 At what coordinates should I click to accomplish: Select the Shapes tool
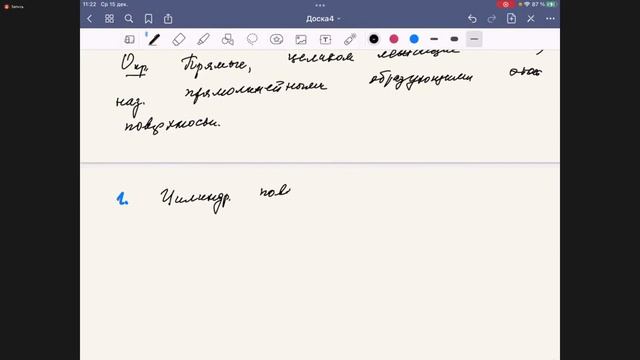(228, 40)
